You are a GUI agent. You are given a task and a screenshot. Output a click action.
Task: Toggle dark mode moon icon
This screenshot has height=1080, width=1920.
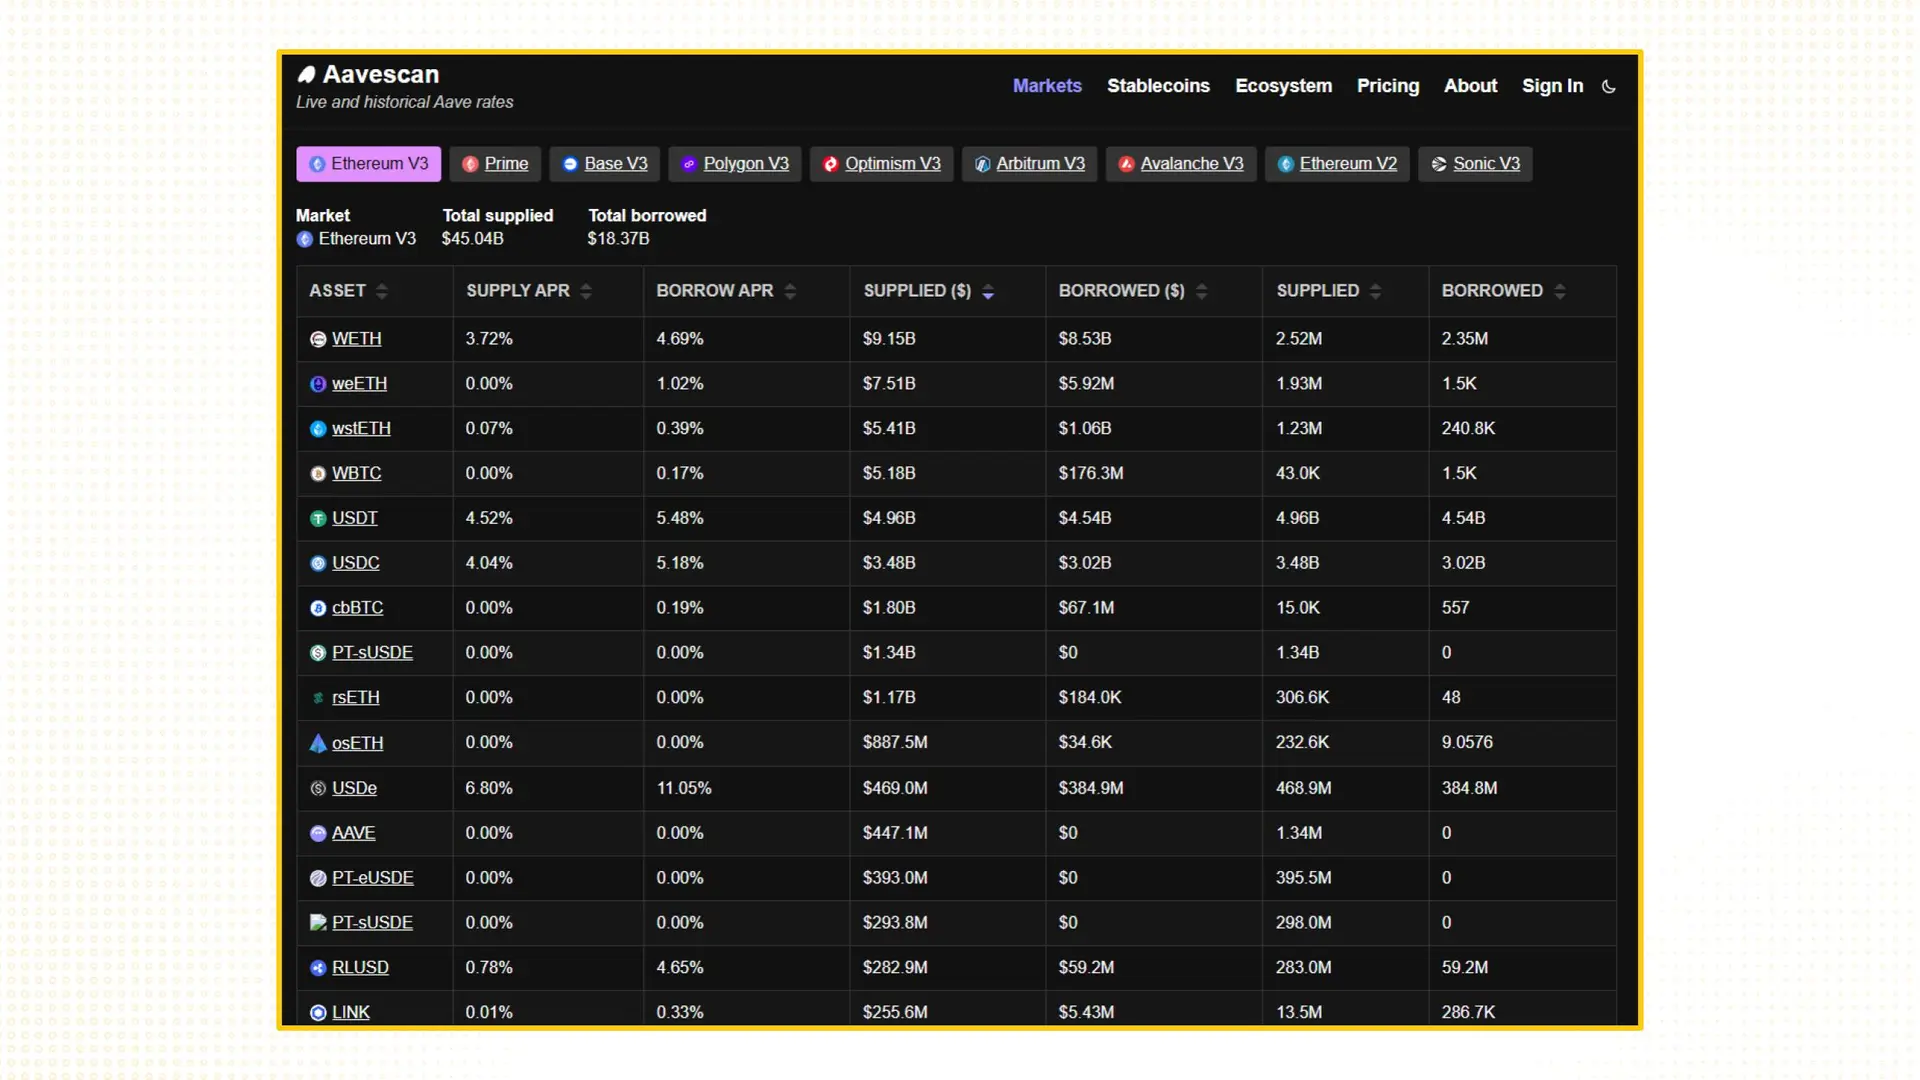click(x=1608, y=87)
